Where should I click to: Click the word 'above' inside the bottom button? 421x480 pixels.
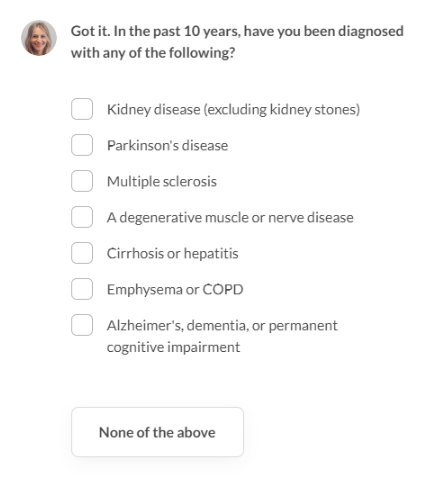pyautogui.click(x=196, y=432)
